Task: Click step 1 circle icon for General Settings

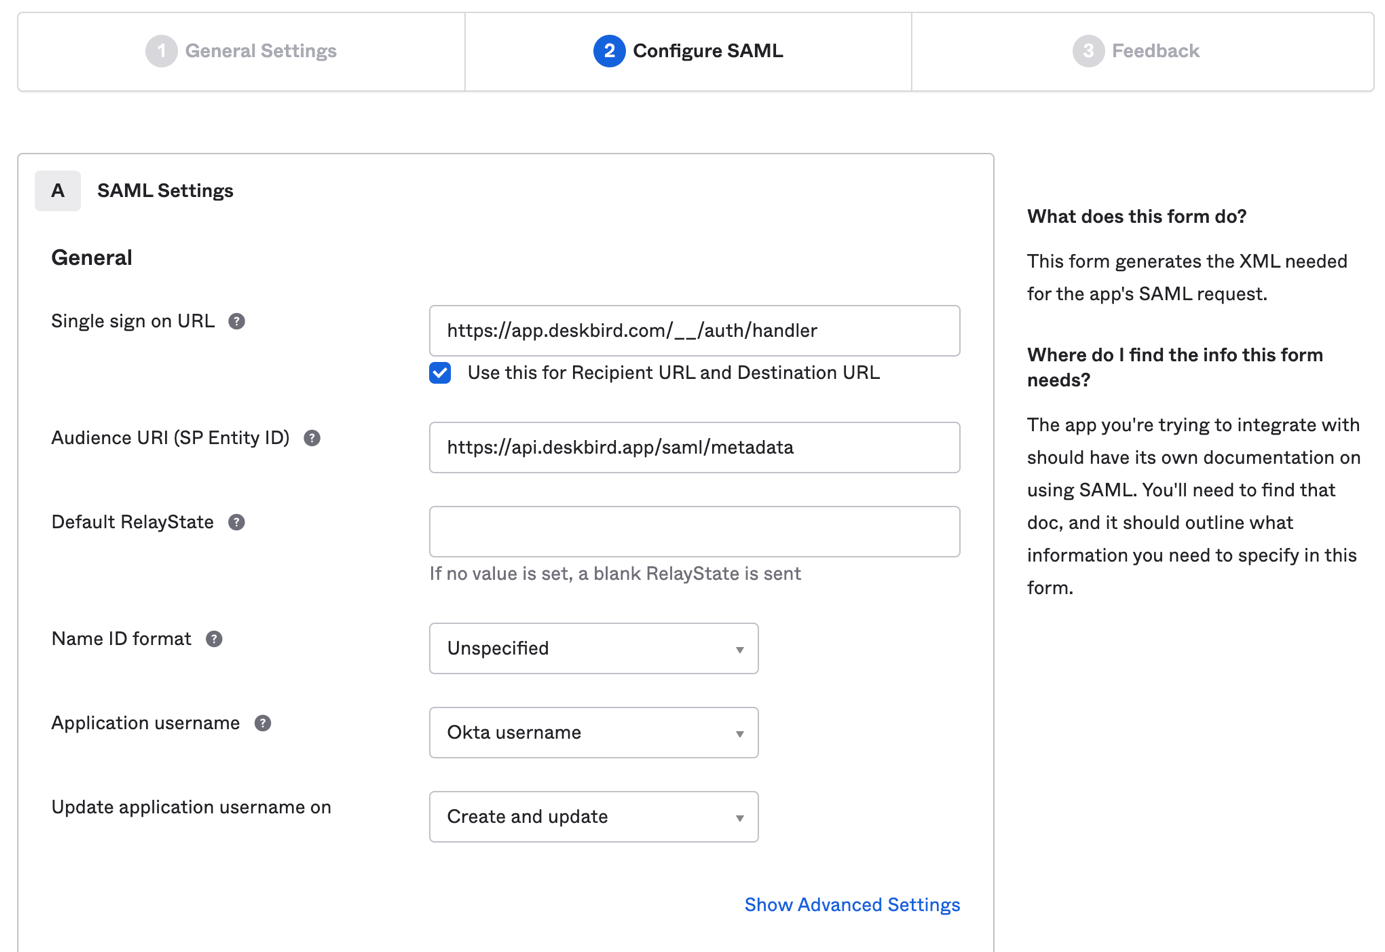Action: [161, 51]
